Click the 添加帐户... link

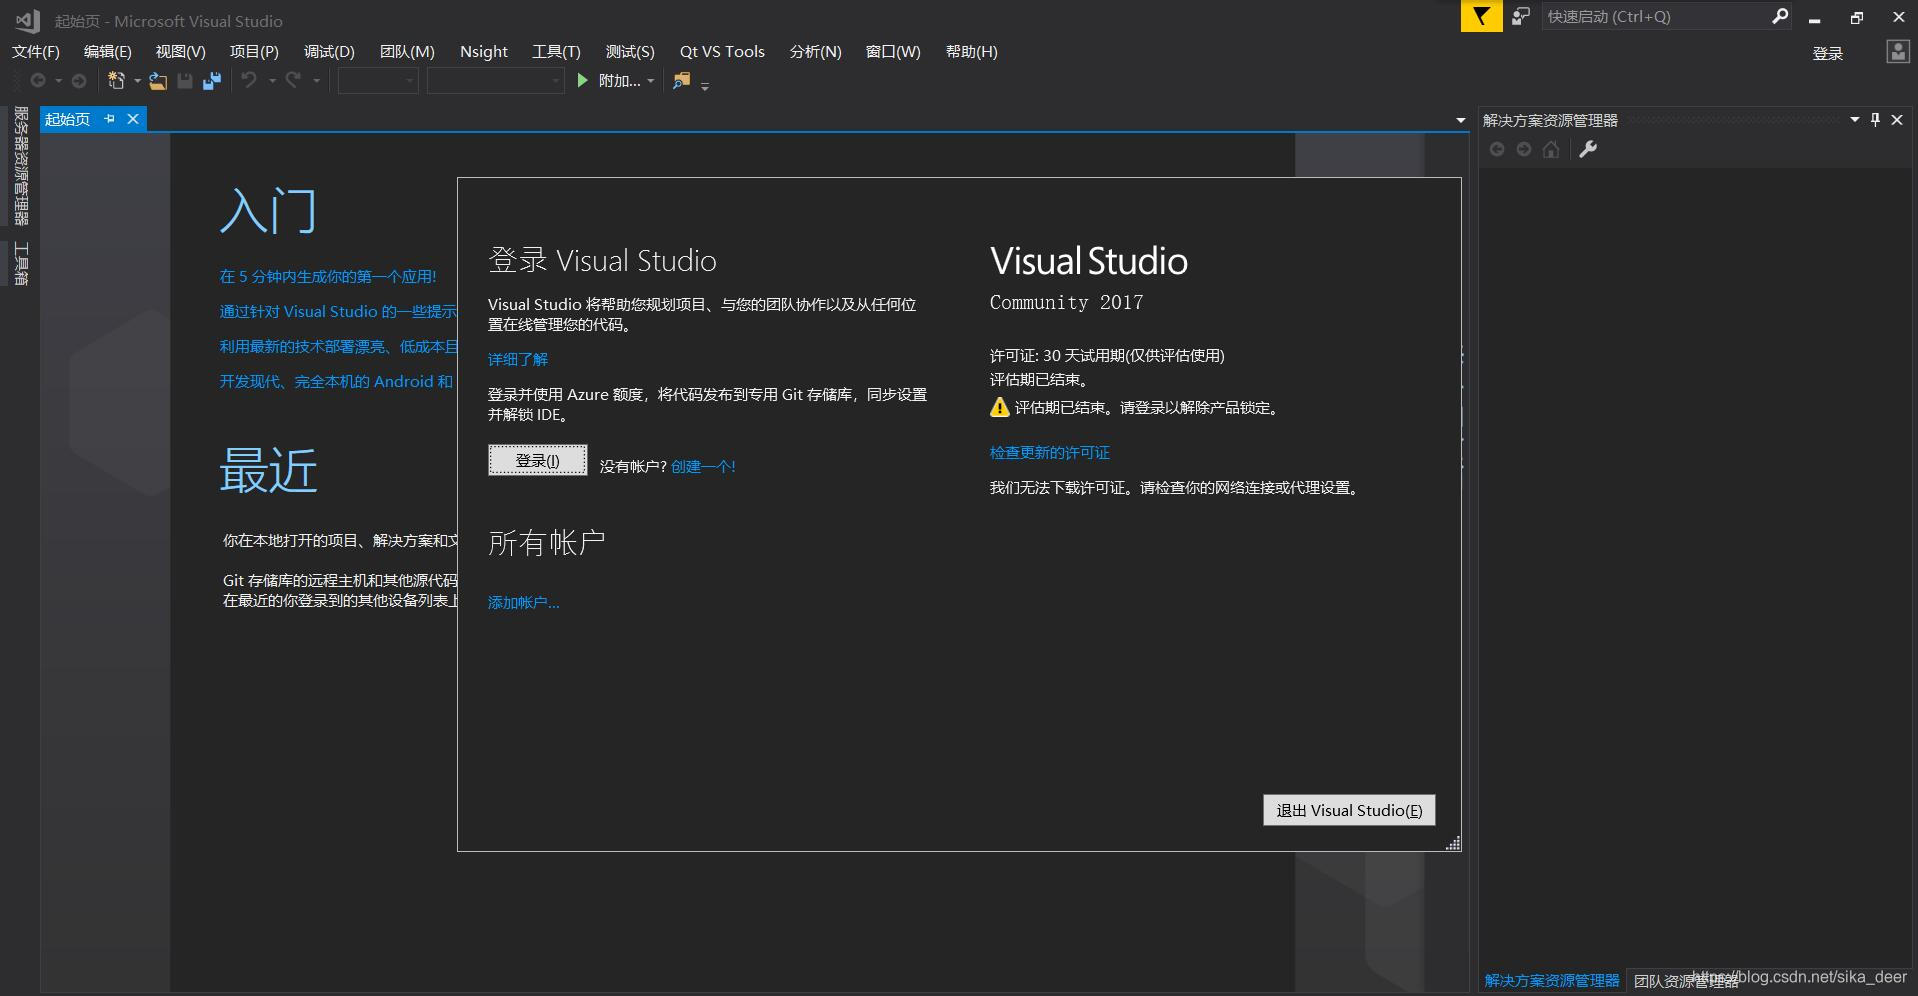tap(524, 602)
